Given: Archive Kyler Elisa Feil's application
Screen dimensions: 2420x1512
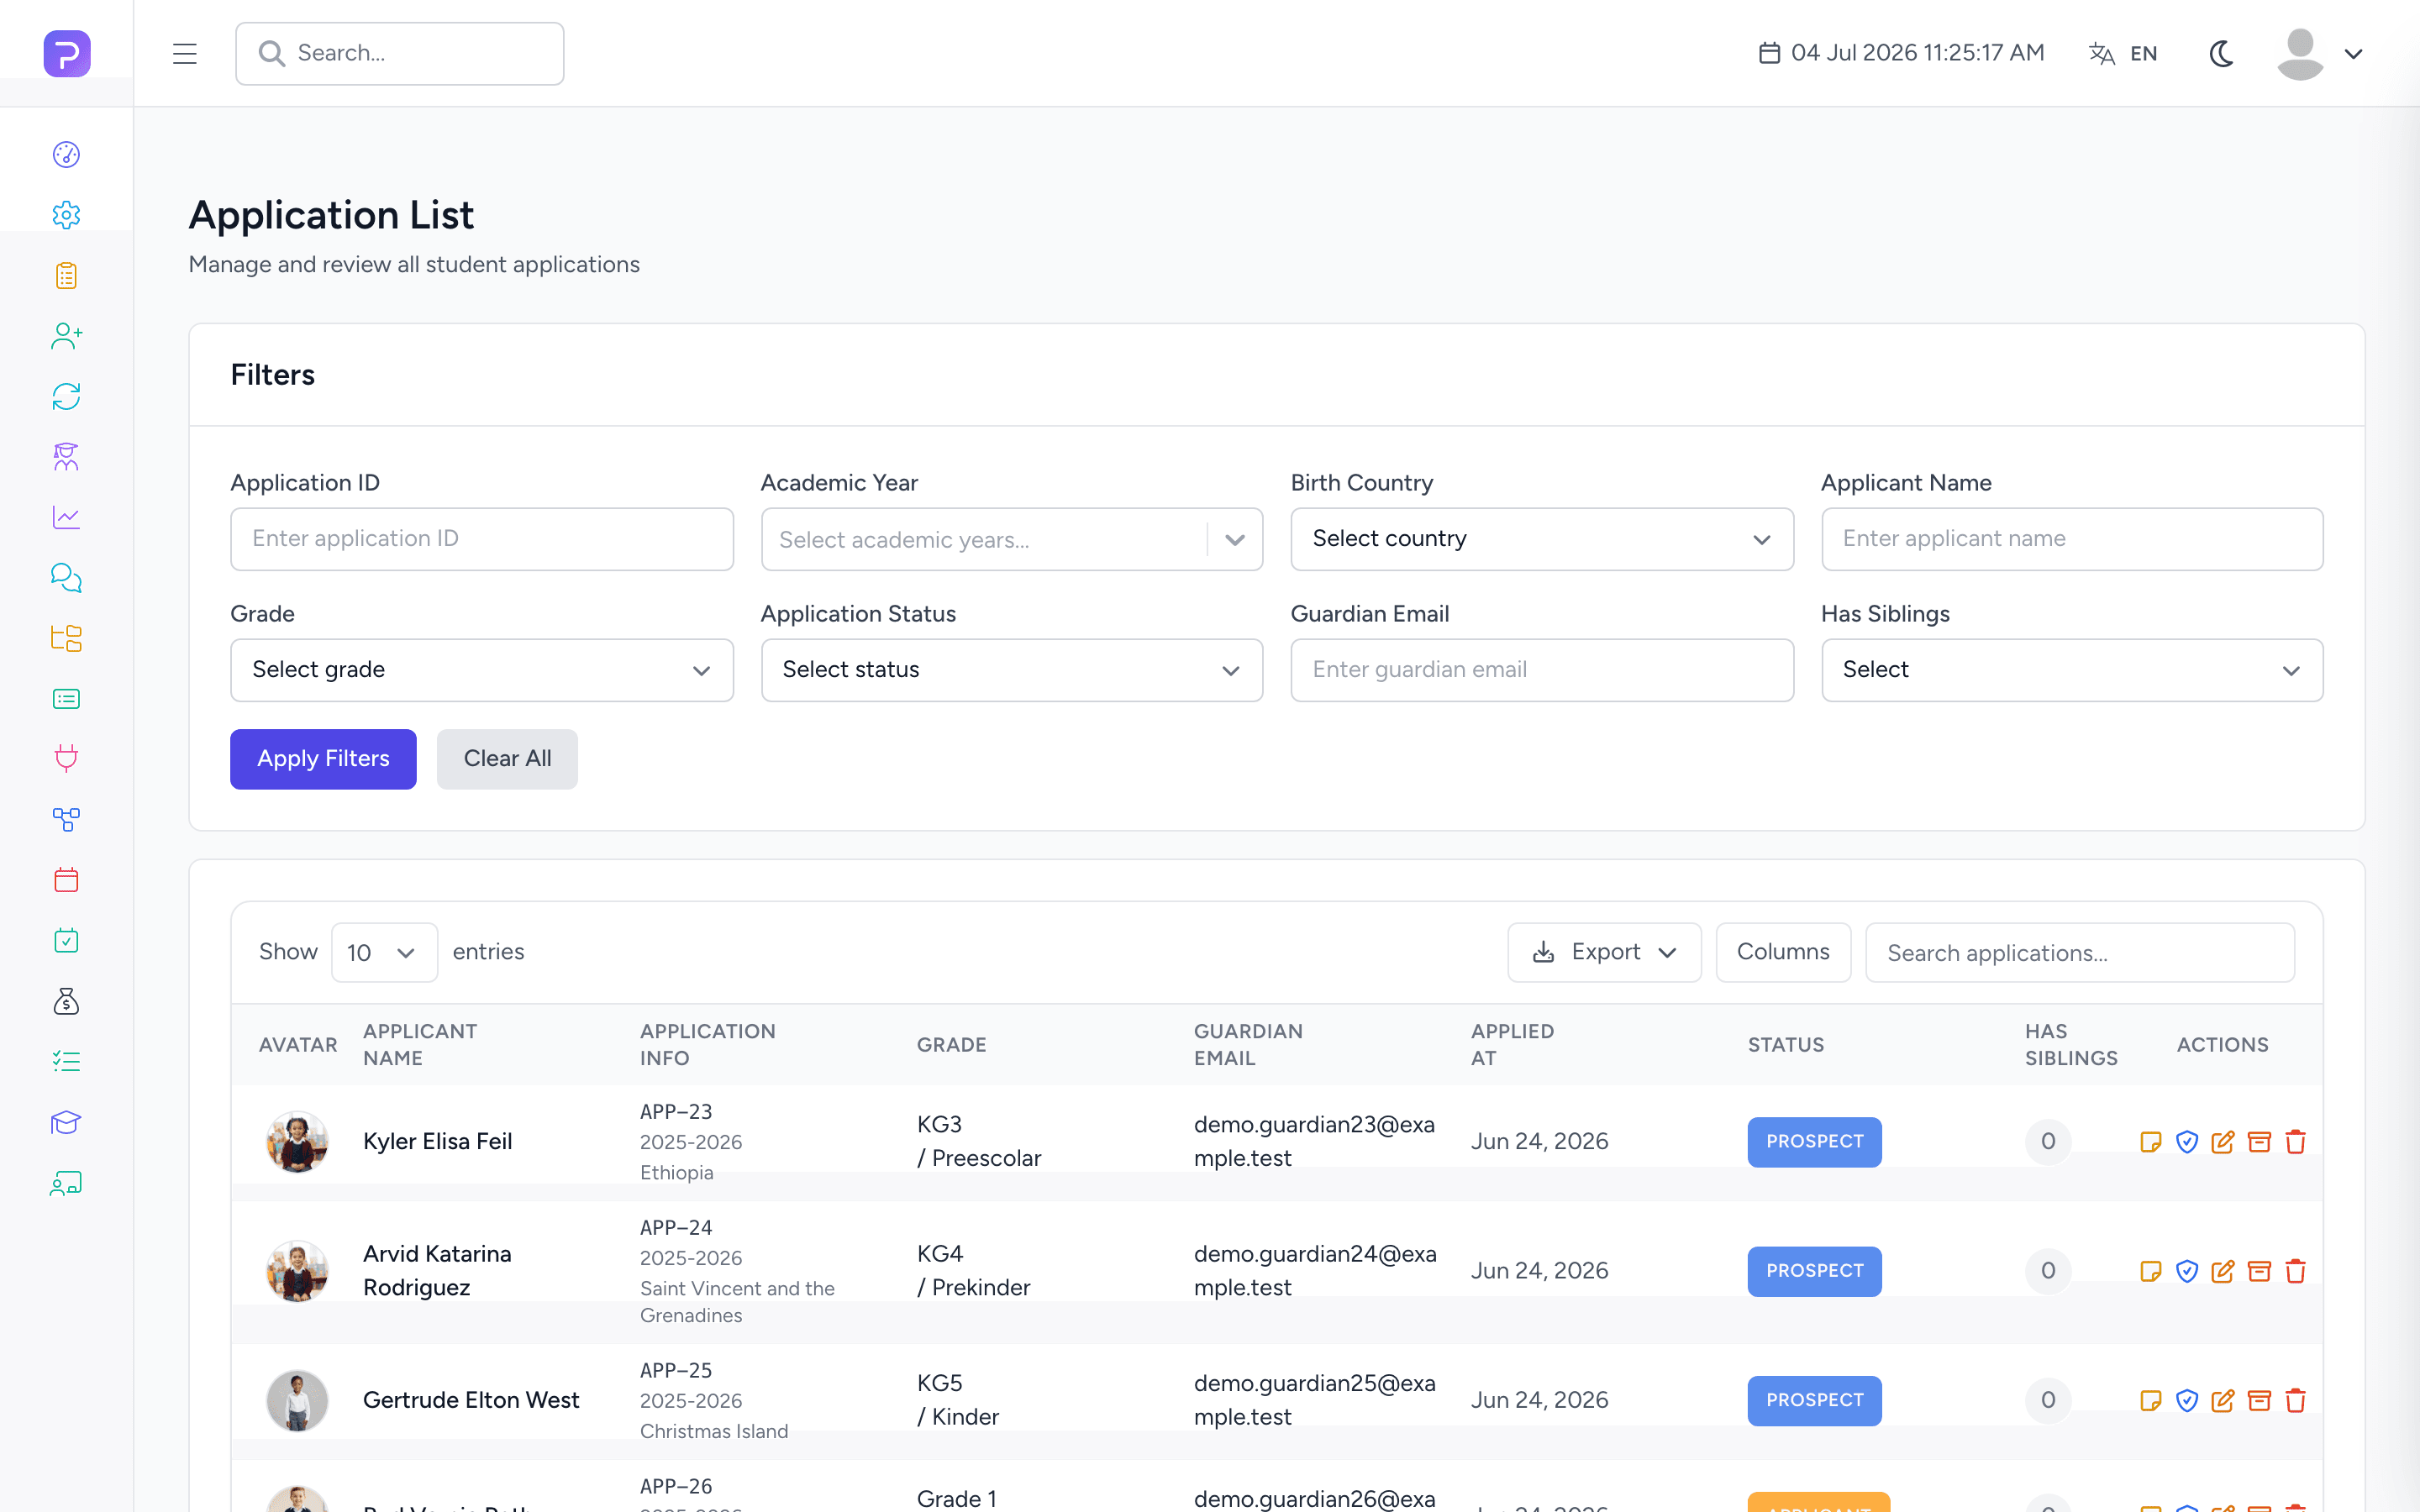Looking at the screenshot, I should tap(2259, 1141).
